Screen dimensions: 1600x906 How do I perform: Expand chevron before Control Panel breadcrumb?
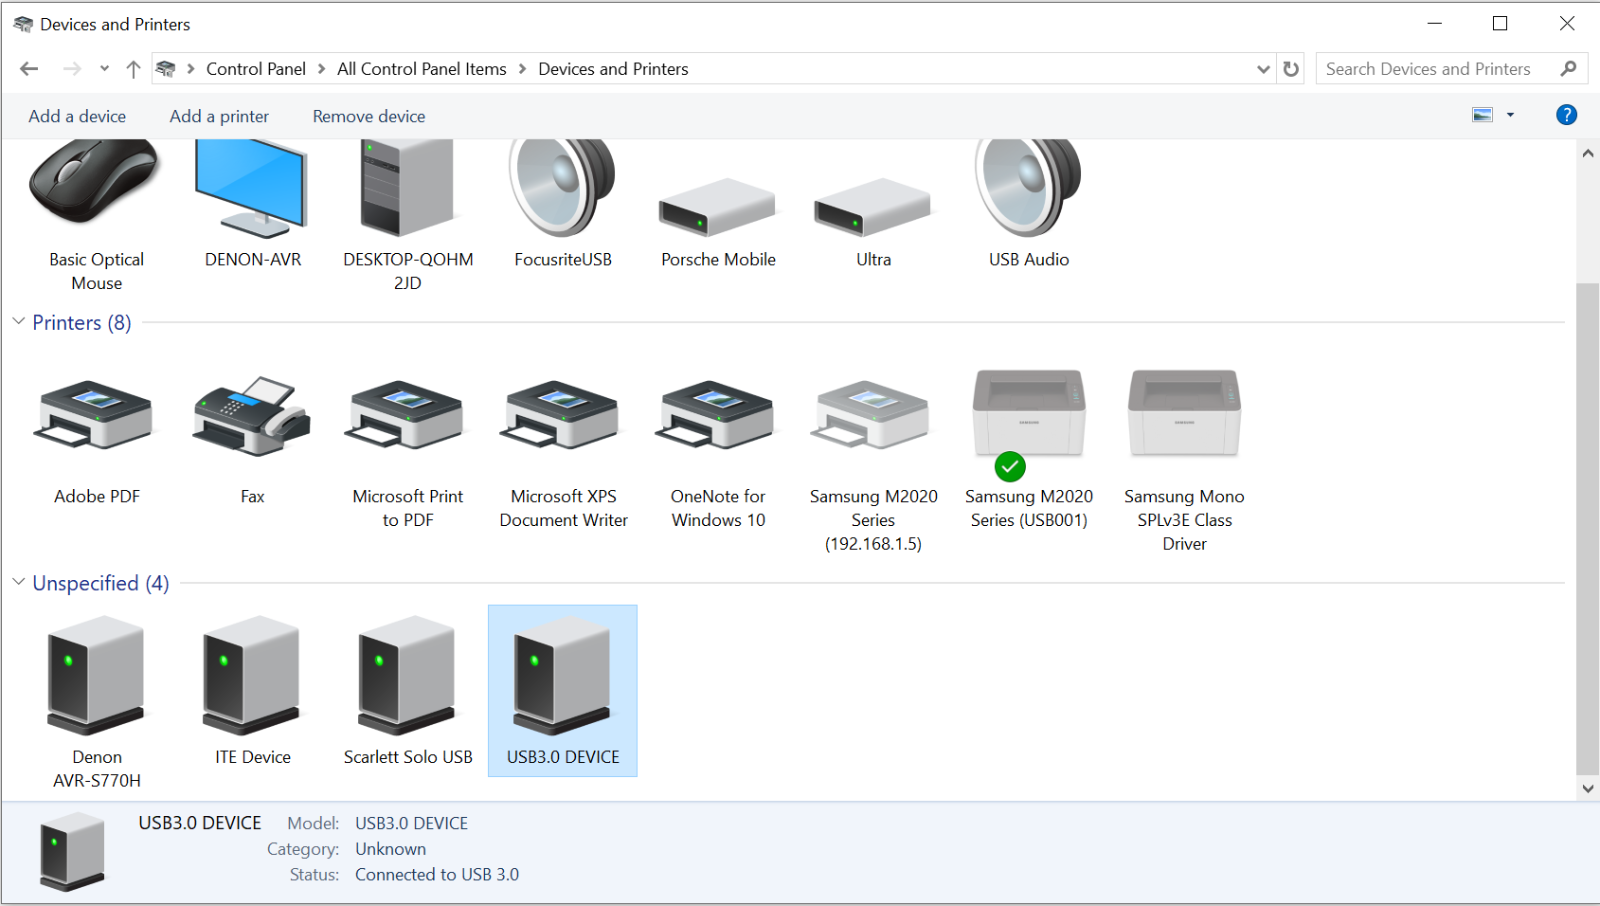point(190,69)
